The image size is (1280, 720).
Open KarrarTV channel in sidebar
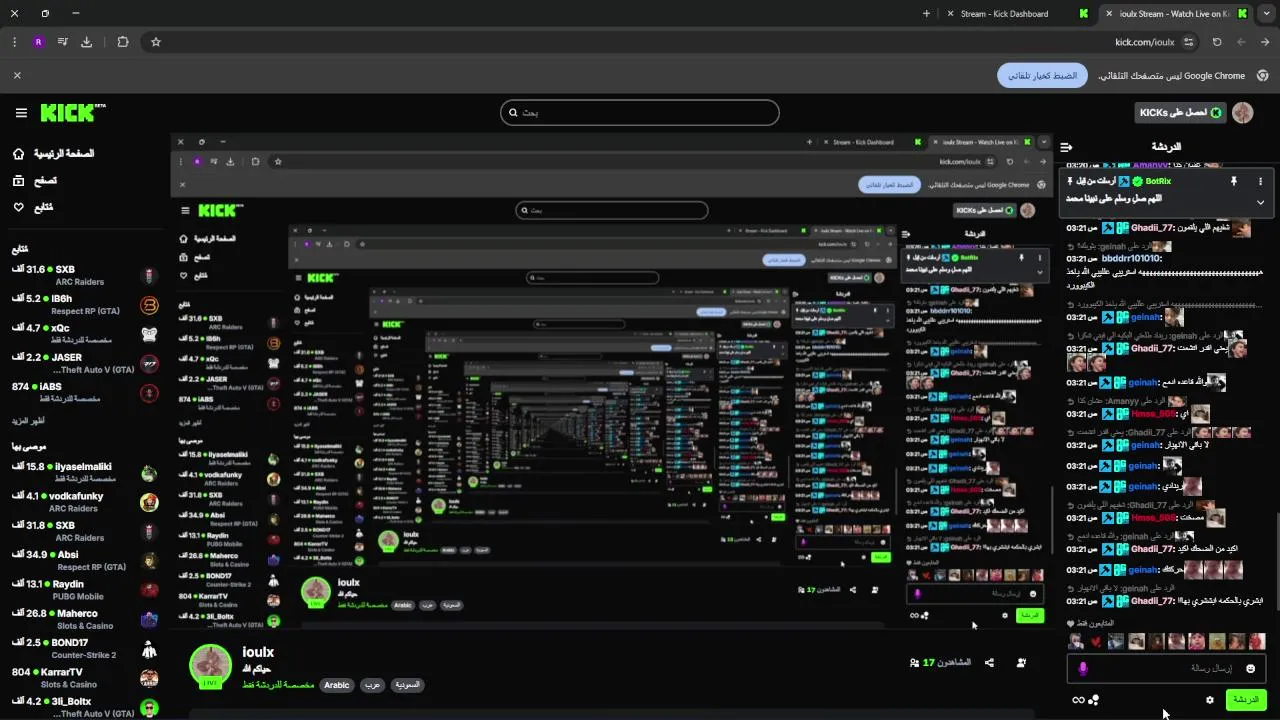(x=85, y=678)
